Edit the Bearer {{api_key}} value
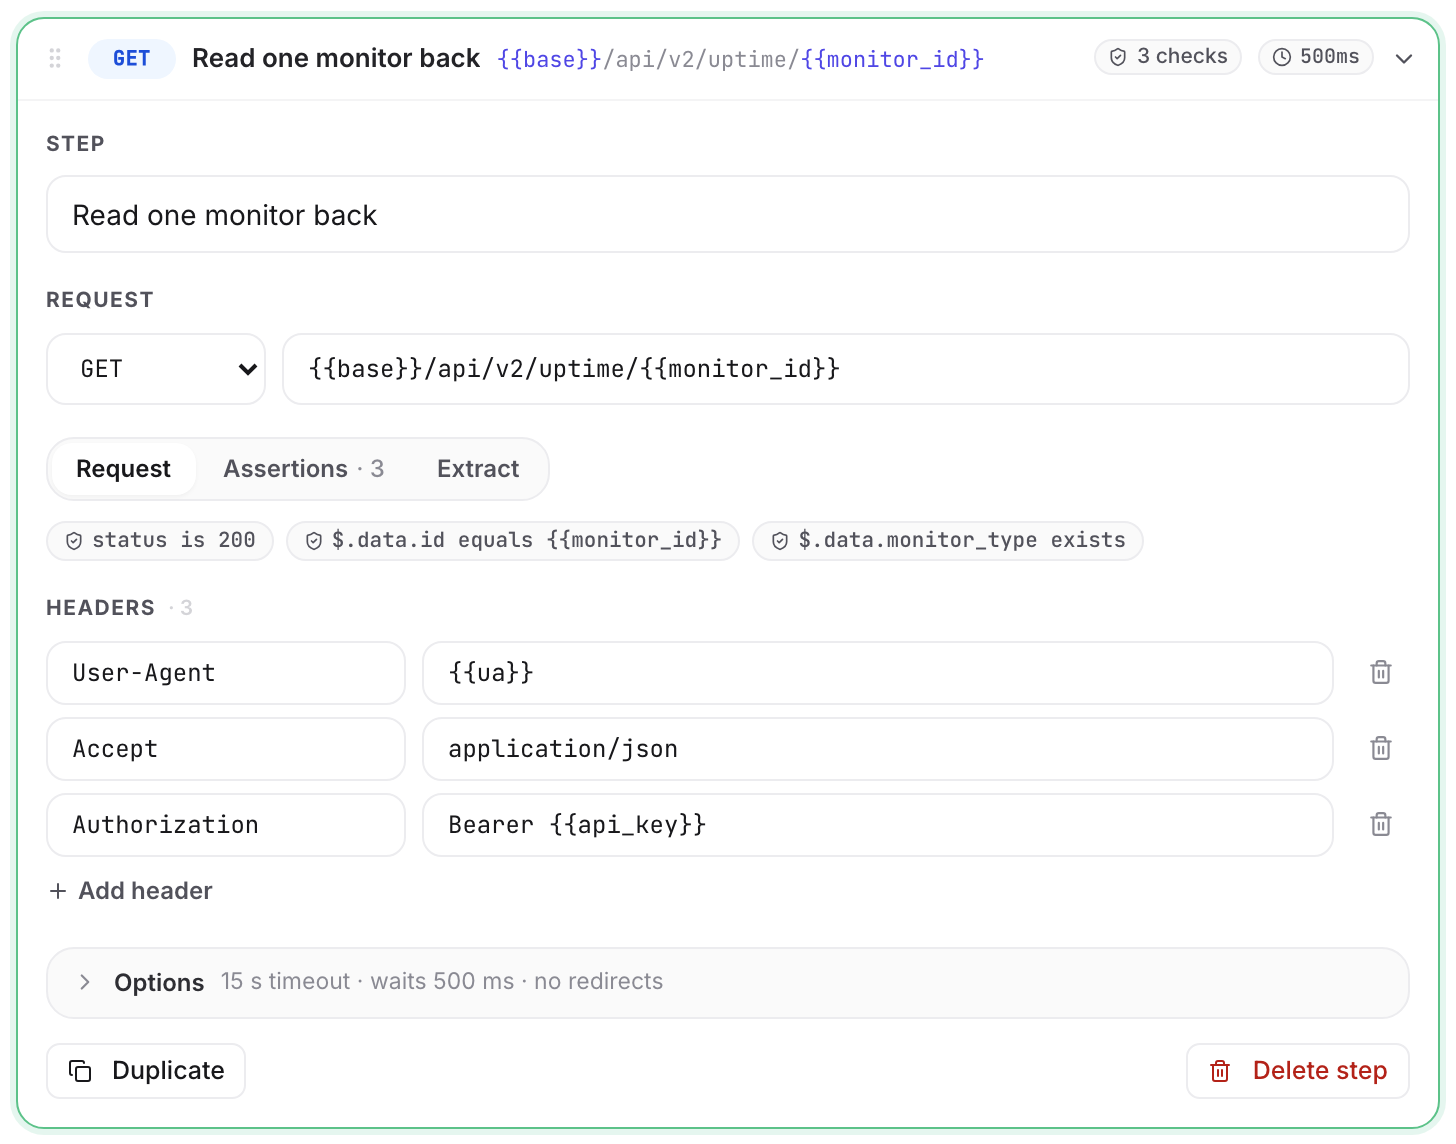 pos(878,825)
